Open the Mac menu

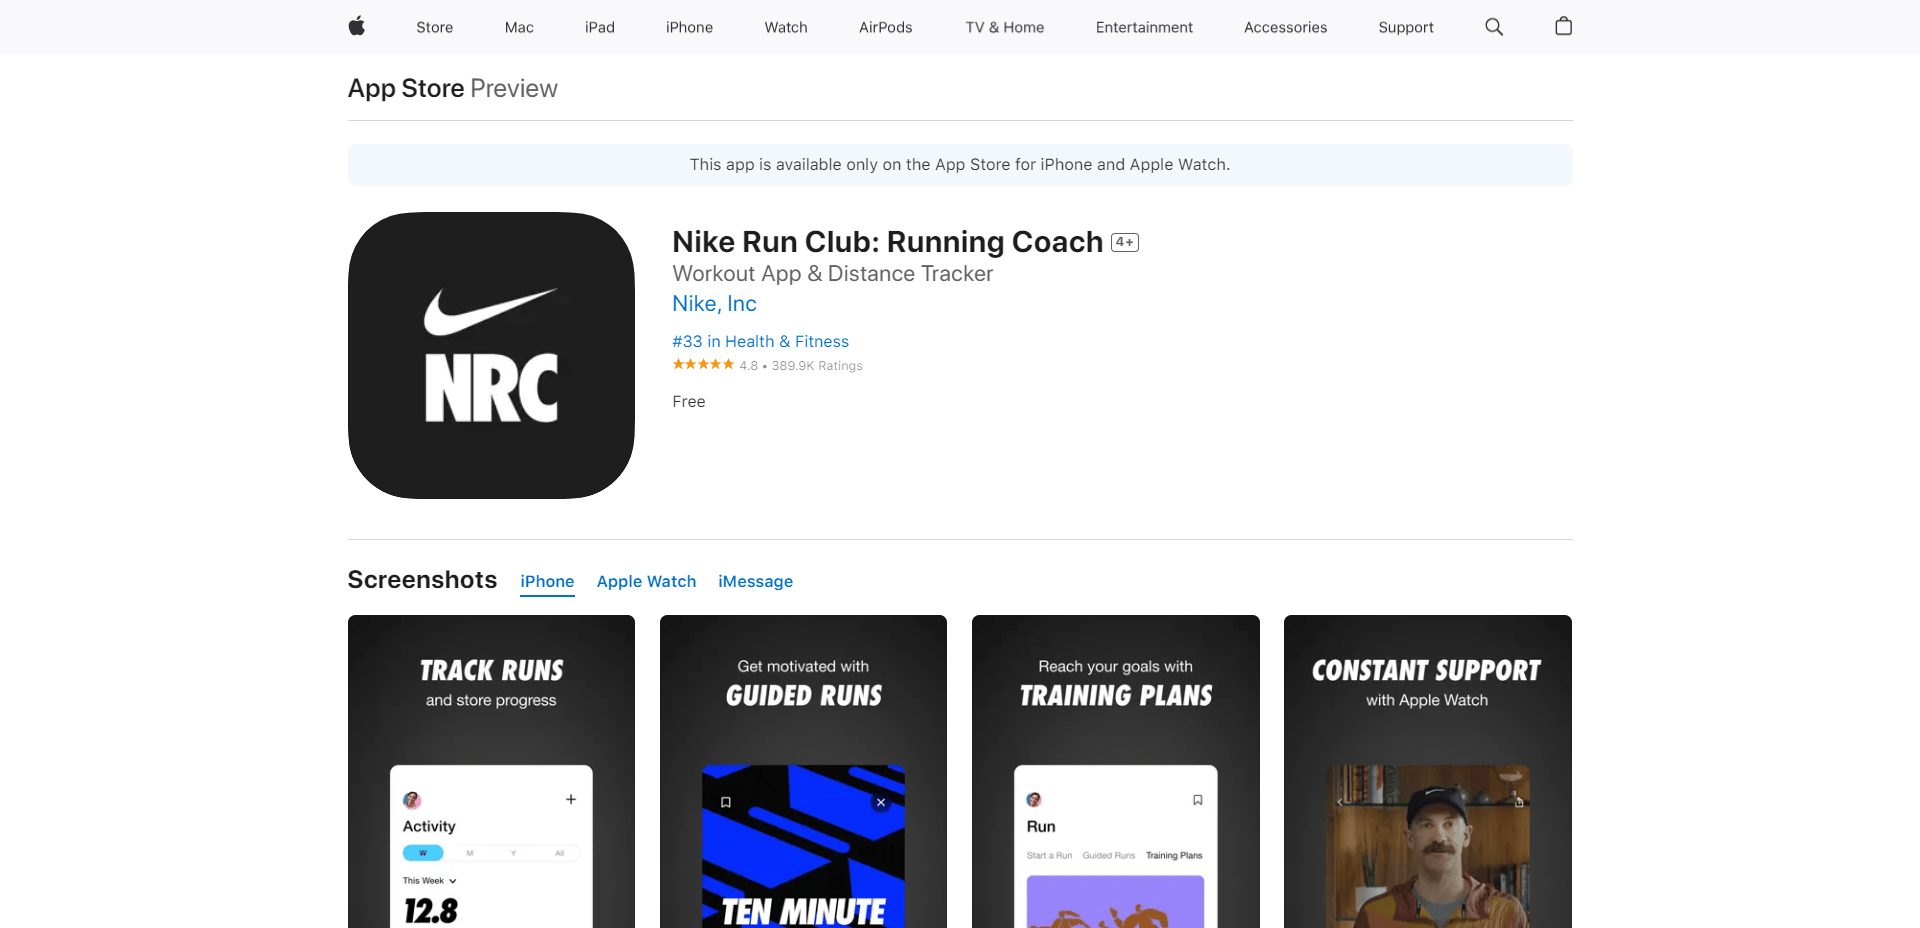(519, 27)
